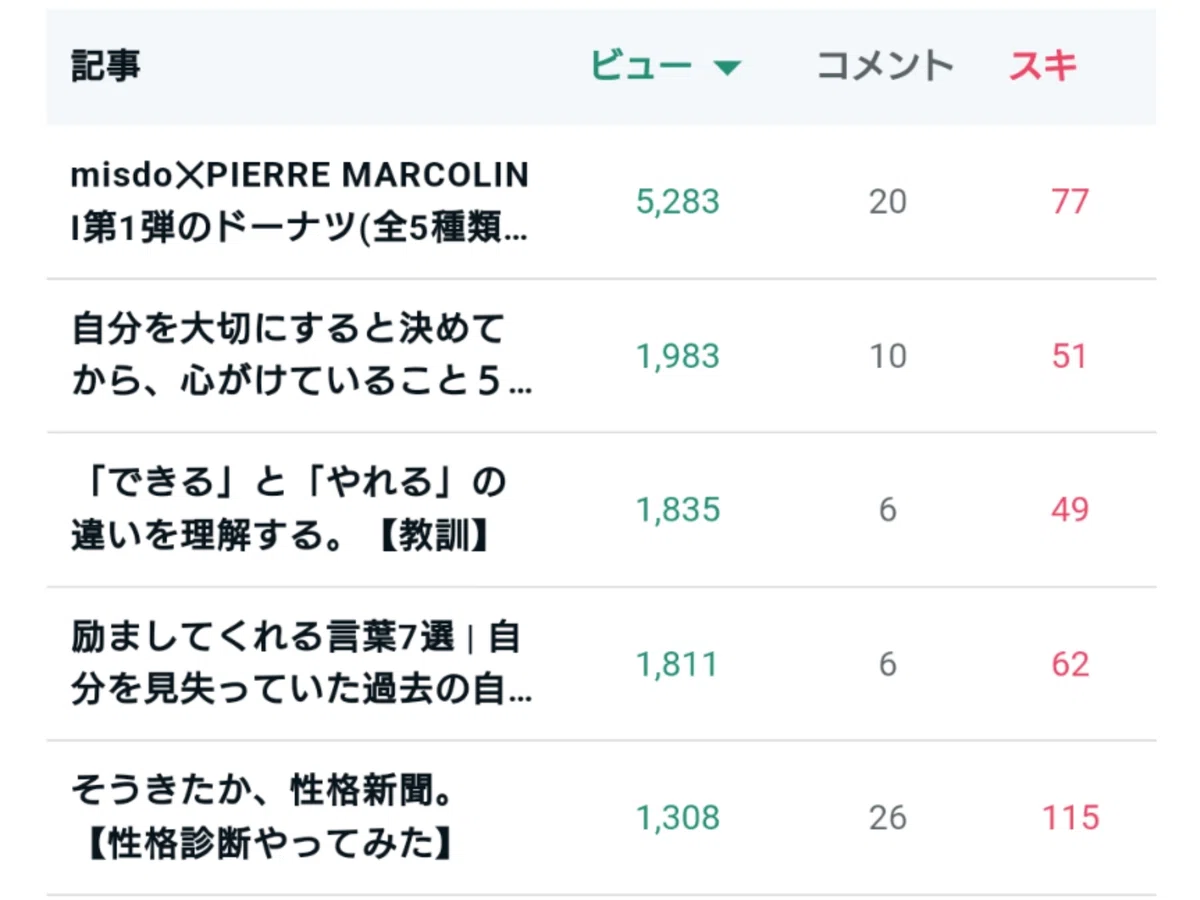This screenshot has height=900, width=1200.
Task: Sort articles by スキ column header
Action: point(1043,66)
